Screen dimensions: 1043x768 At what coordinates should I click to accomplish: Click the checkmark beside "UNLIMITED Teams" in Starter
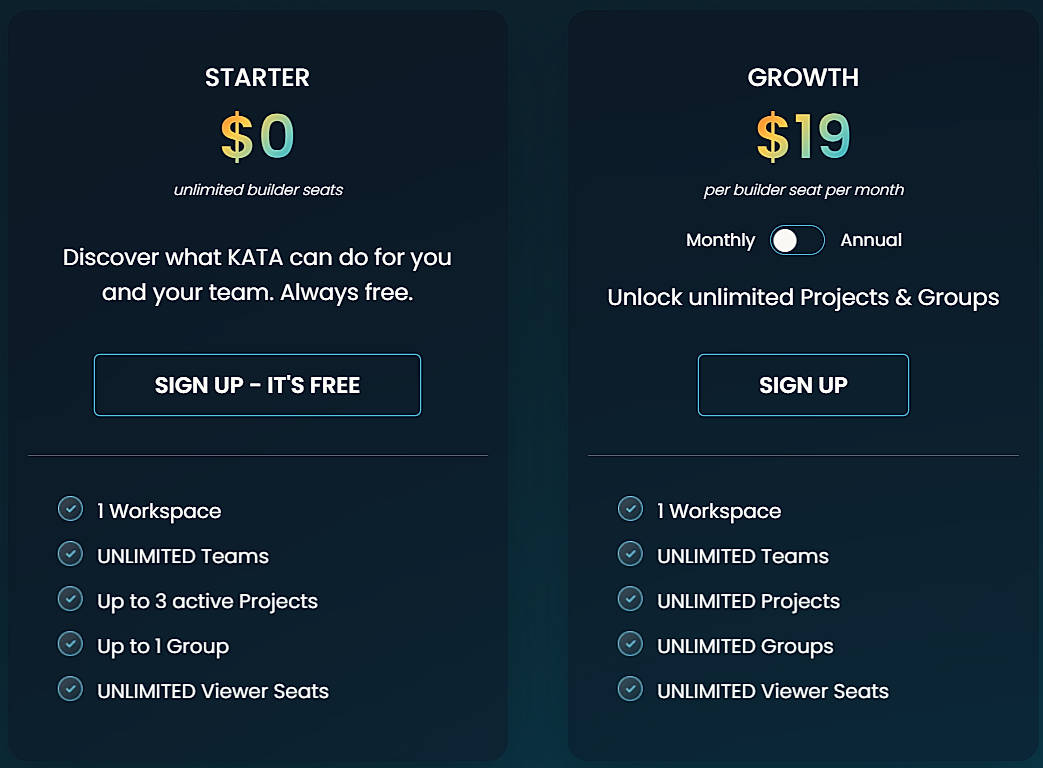coord(70,554)
